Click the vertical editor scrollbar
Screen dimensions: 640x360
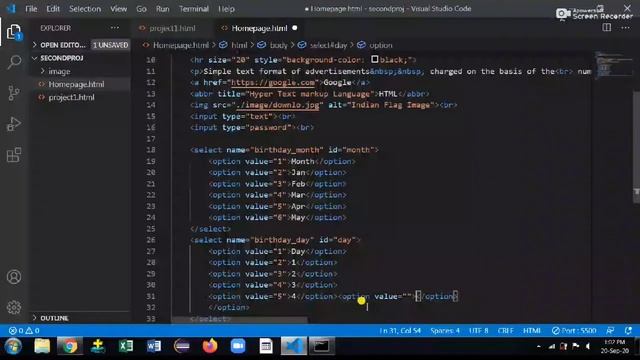click(636, 147)
